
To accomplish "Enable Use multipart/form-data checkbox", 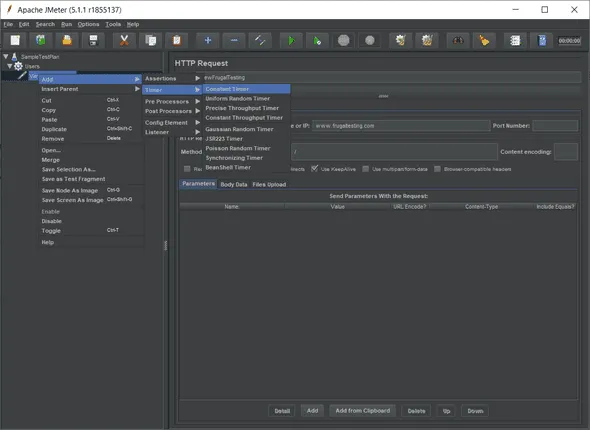I will (365, 169).
